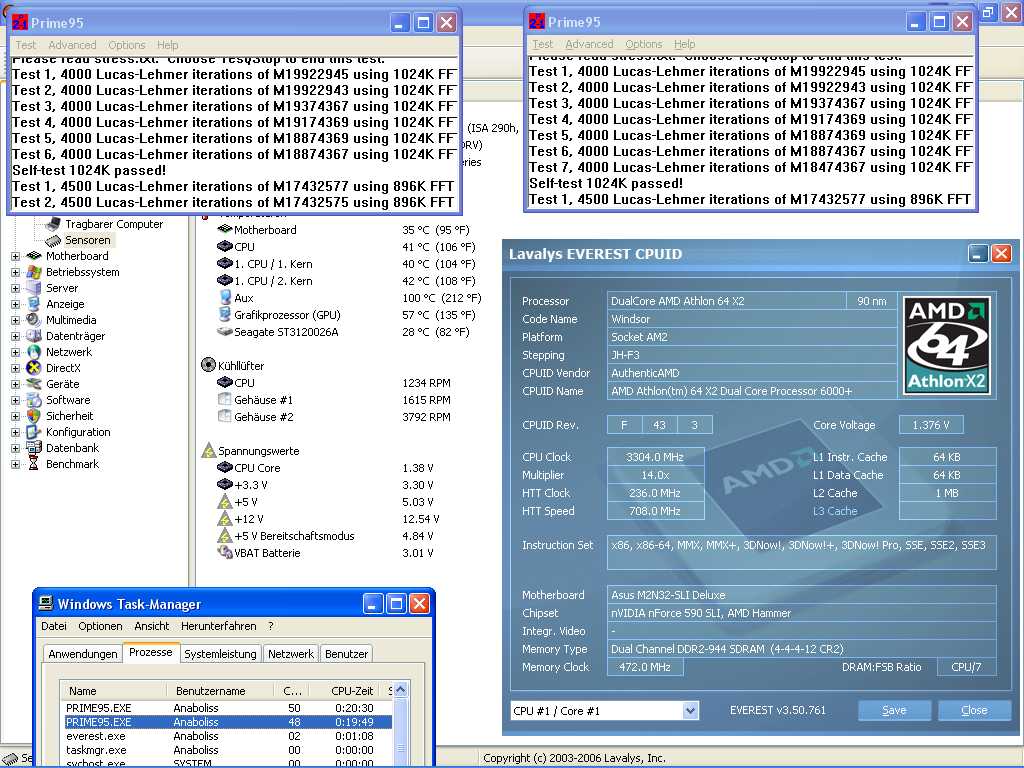Viewport: 1024px width, 768px height.
Task: Click the Seagate ST3120026A drive icon
Action: pos(225,332)
